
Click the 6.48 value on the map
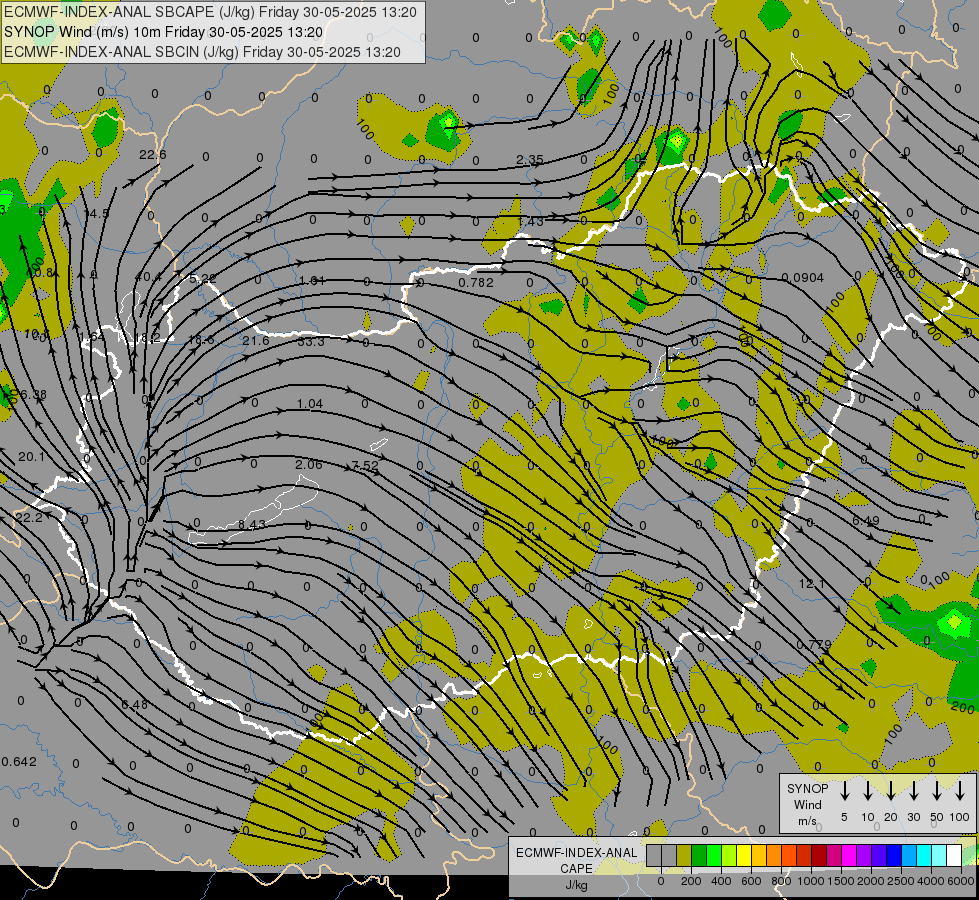pyautogui.click(x=134, y=705)
